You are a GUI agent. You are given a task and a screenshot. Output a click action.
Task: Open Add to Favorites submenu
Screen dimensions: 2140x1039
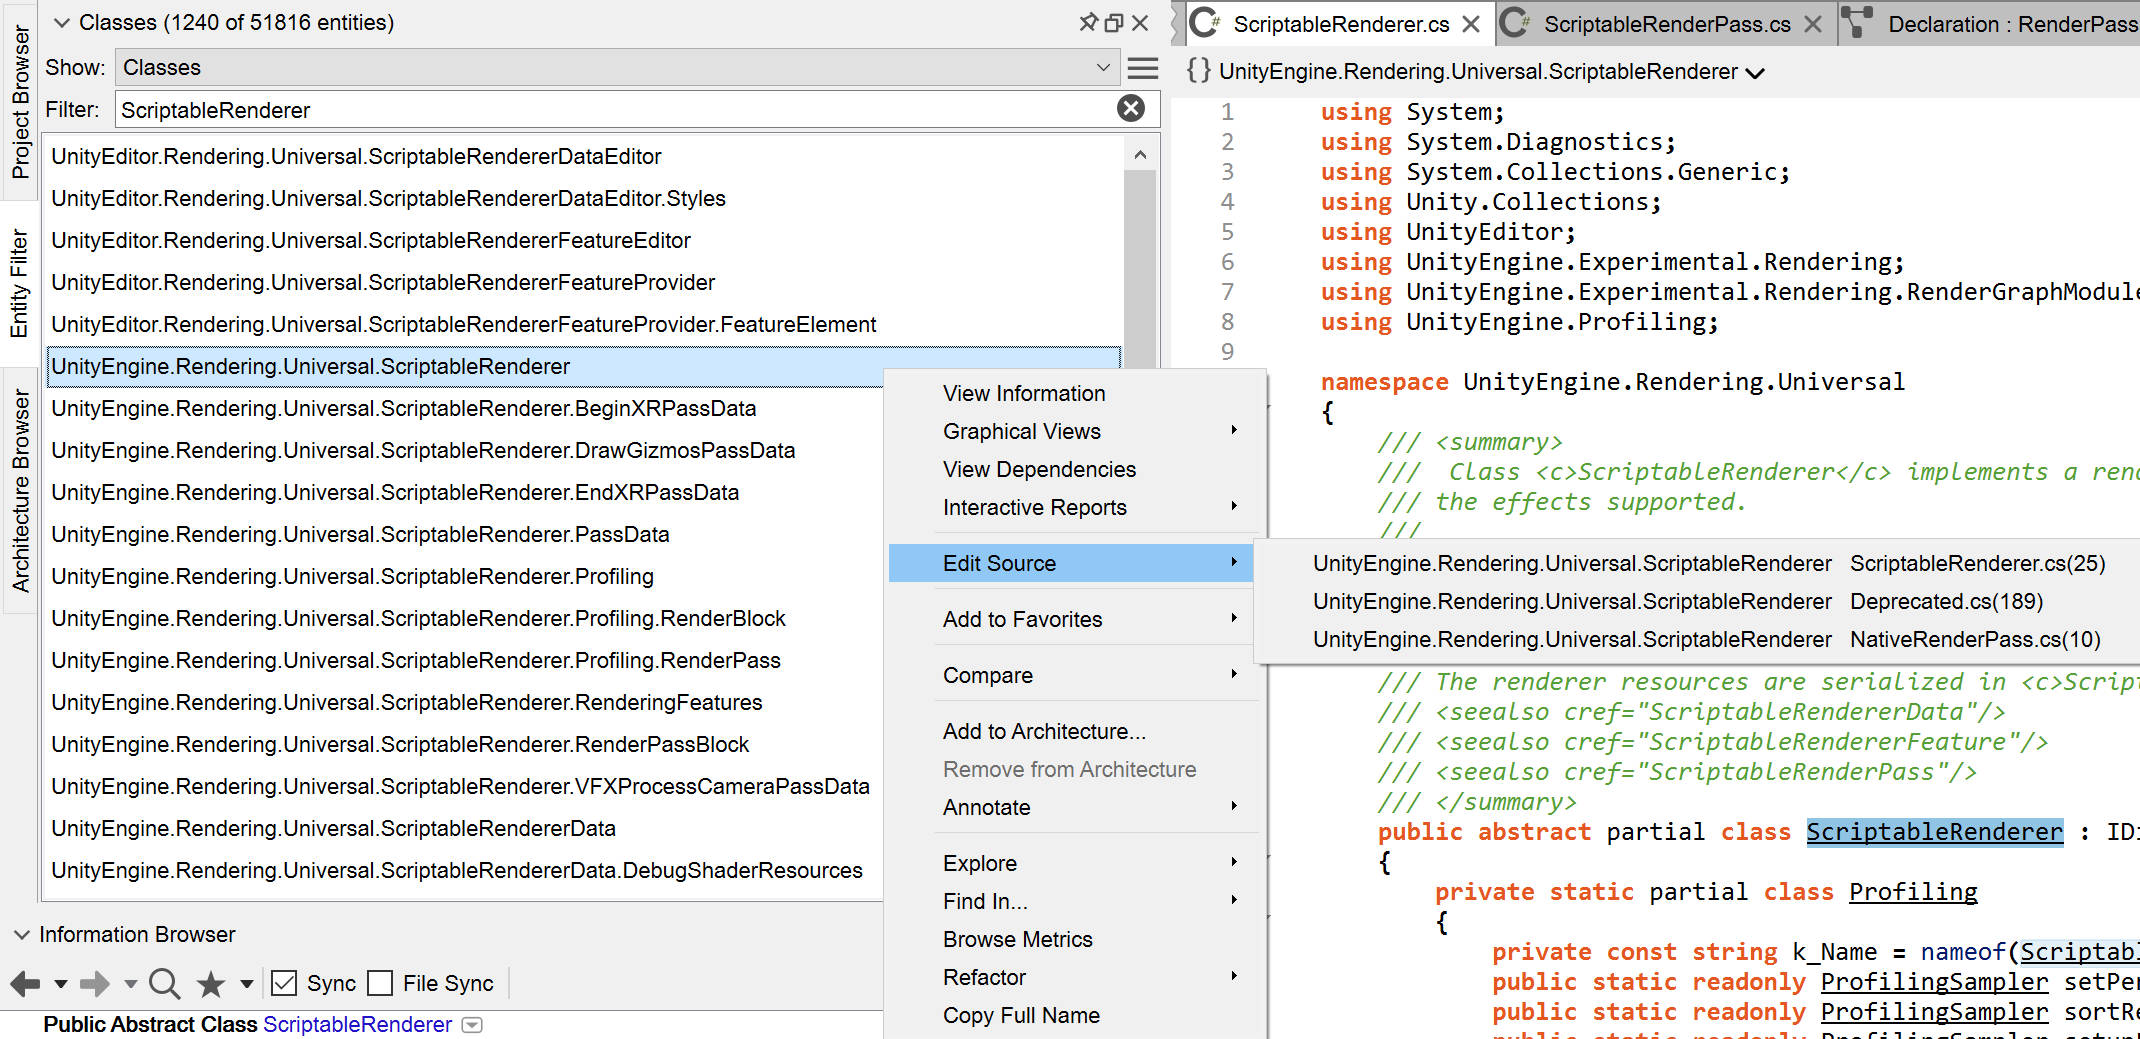pyautogui.click(x=1073, y=619)
